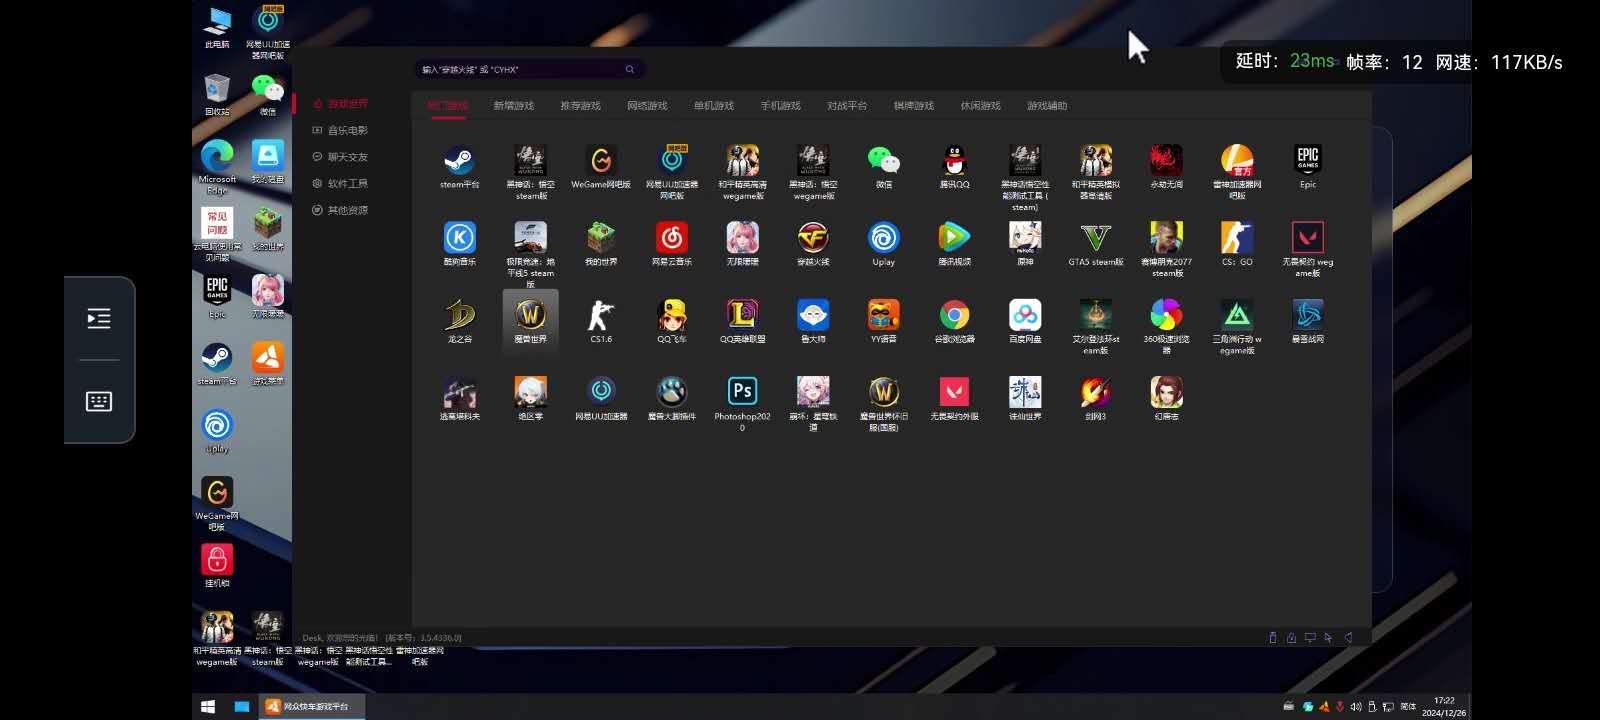
Task: Switch to 单机游戏 tab
Action: tap(714, 106)
